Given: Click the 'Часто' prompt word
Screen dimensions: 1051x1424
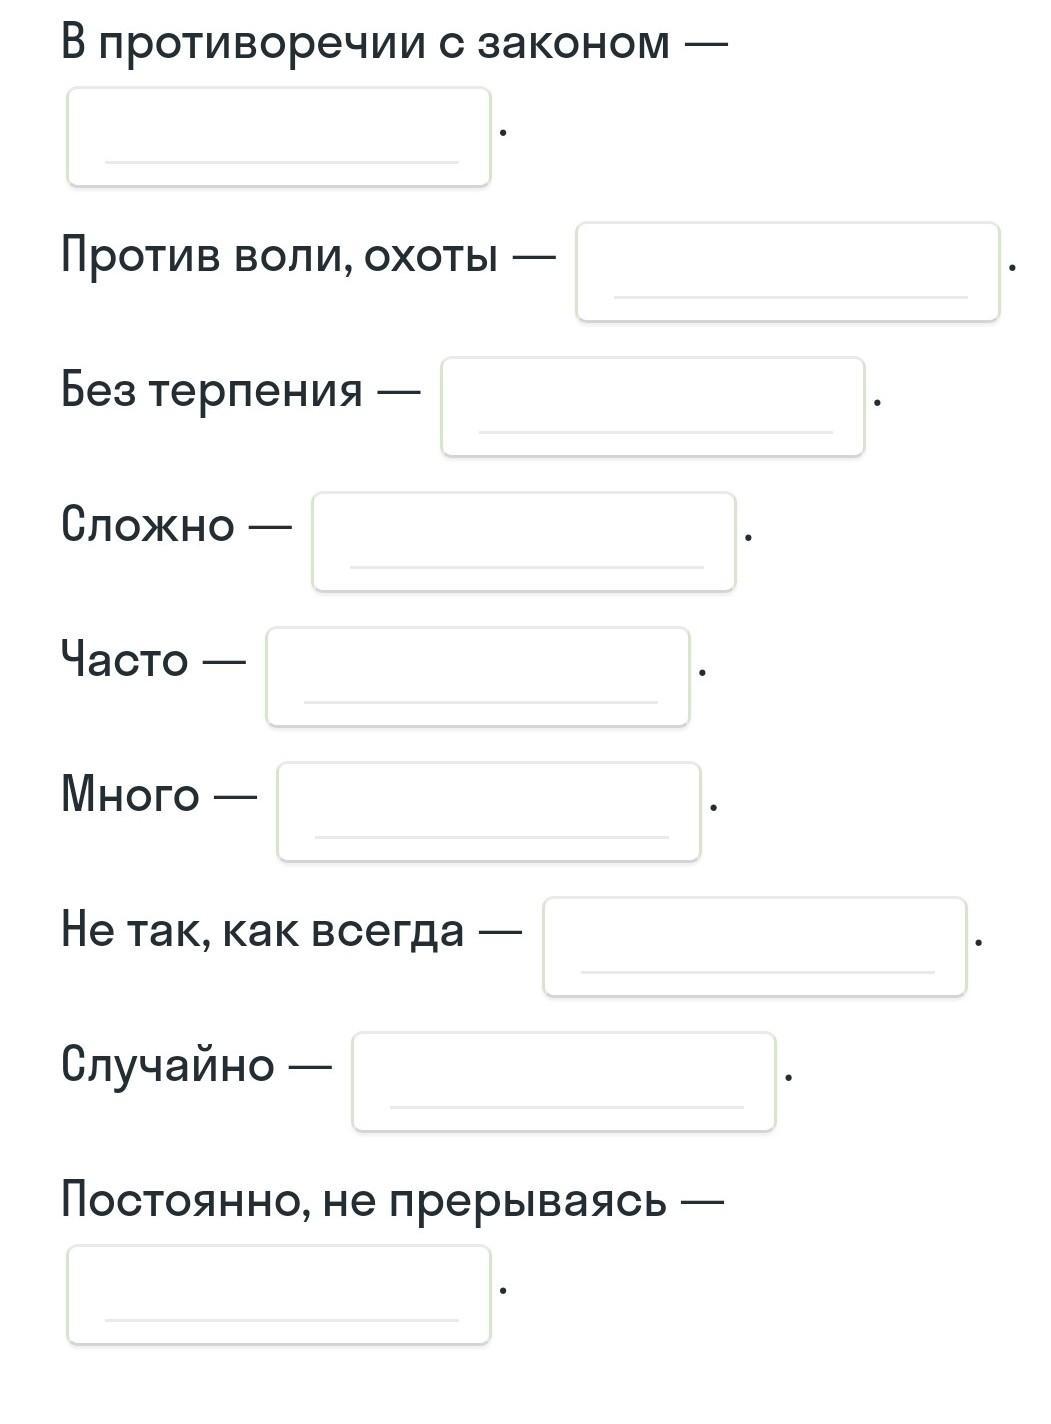Looking at the screenshot, I should [x=125, y=660].
